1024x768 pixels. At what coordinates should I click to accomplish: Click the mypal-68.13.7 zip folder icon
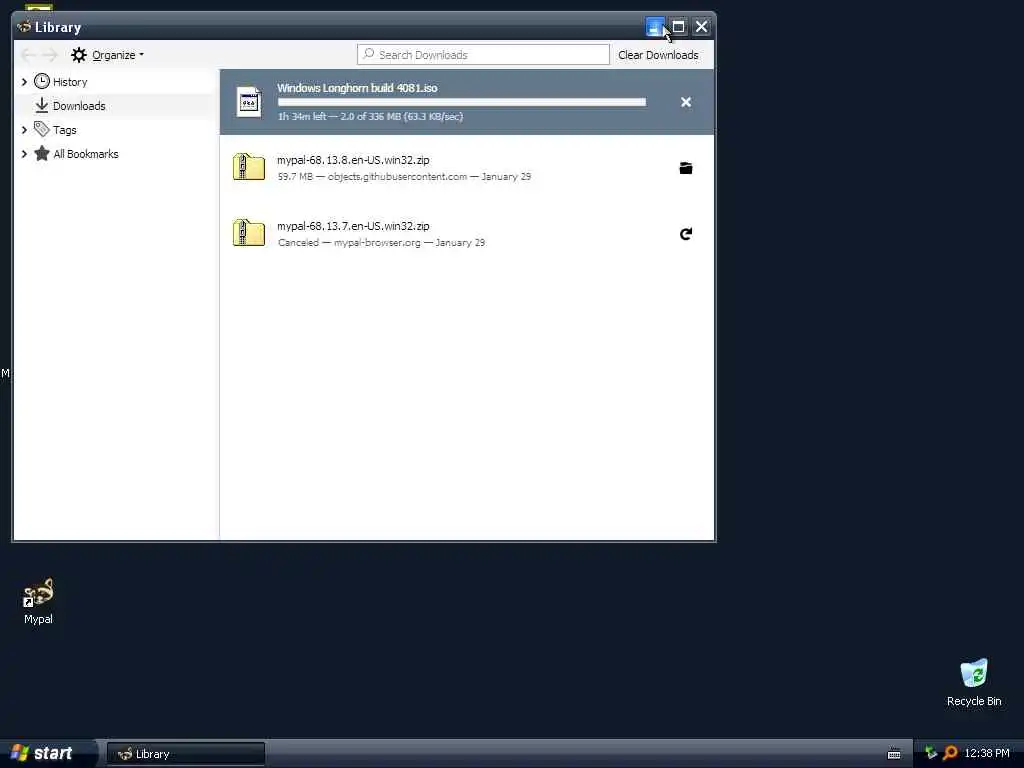pyautogui.click(x=249, y=232)
